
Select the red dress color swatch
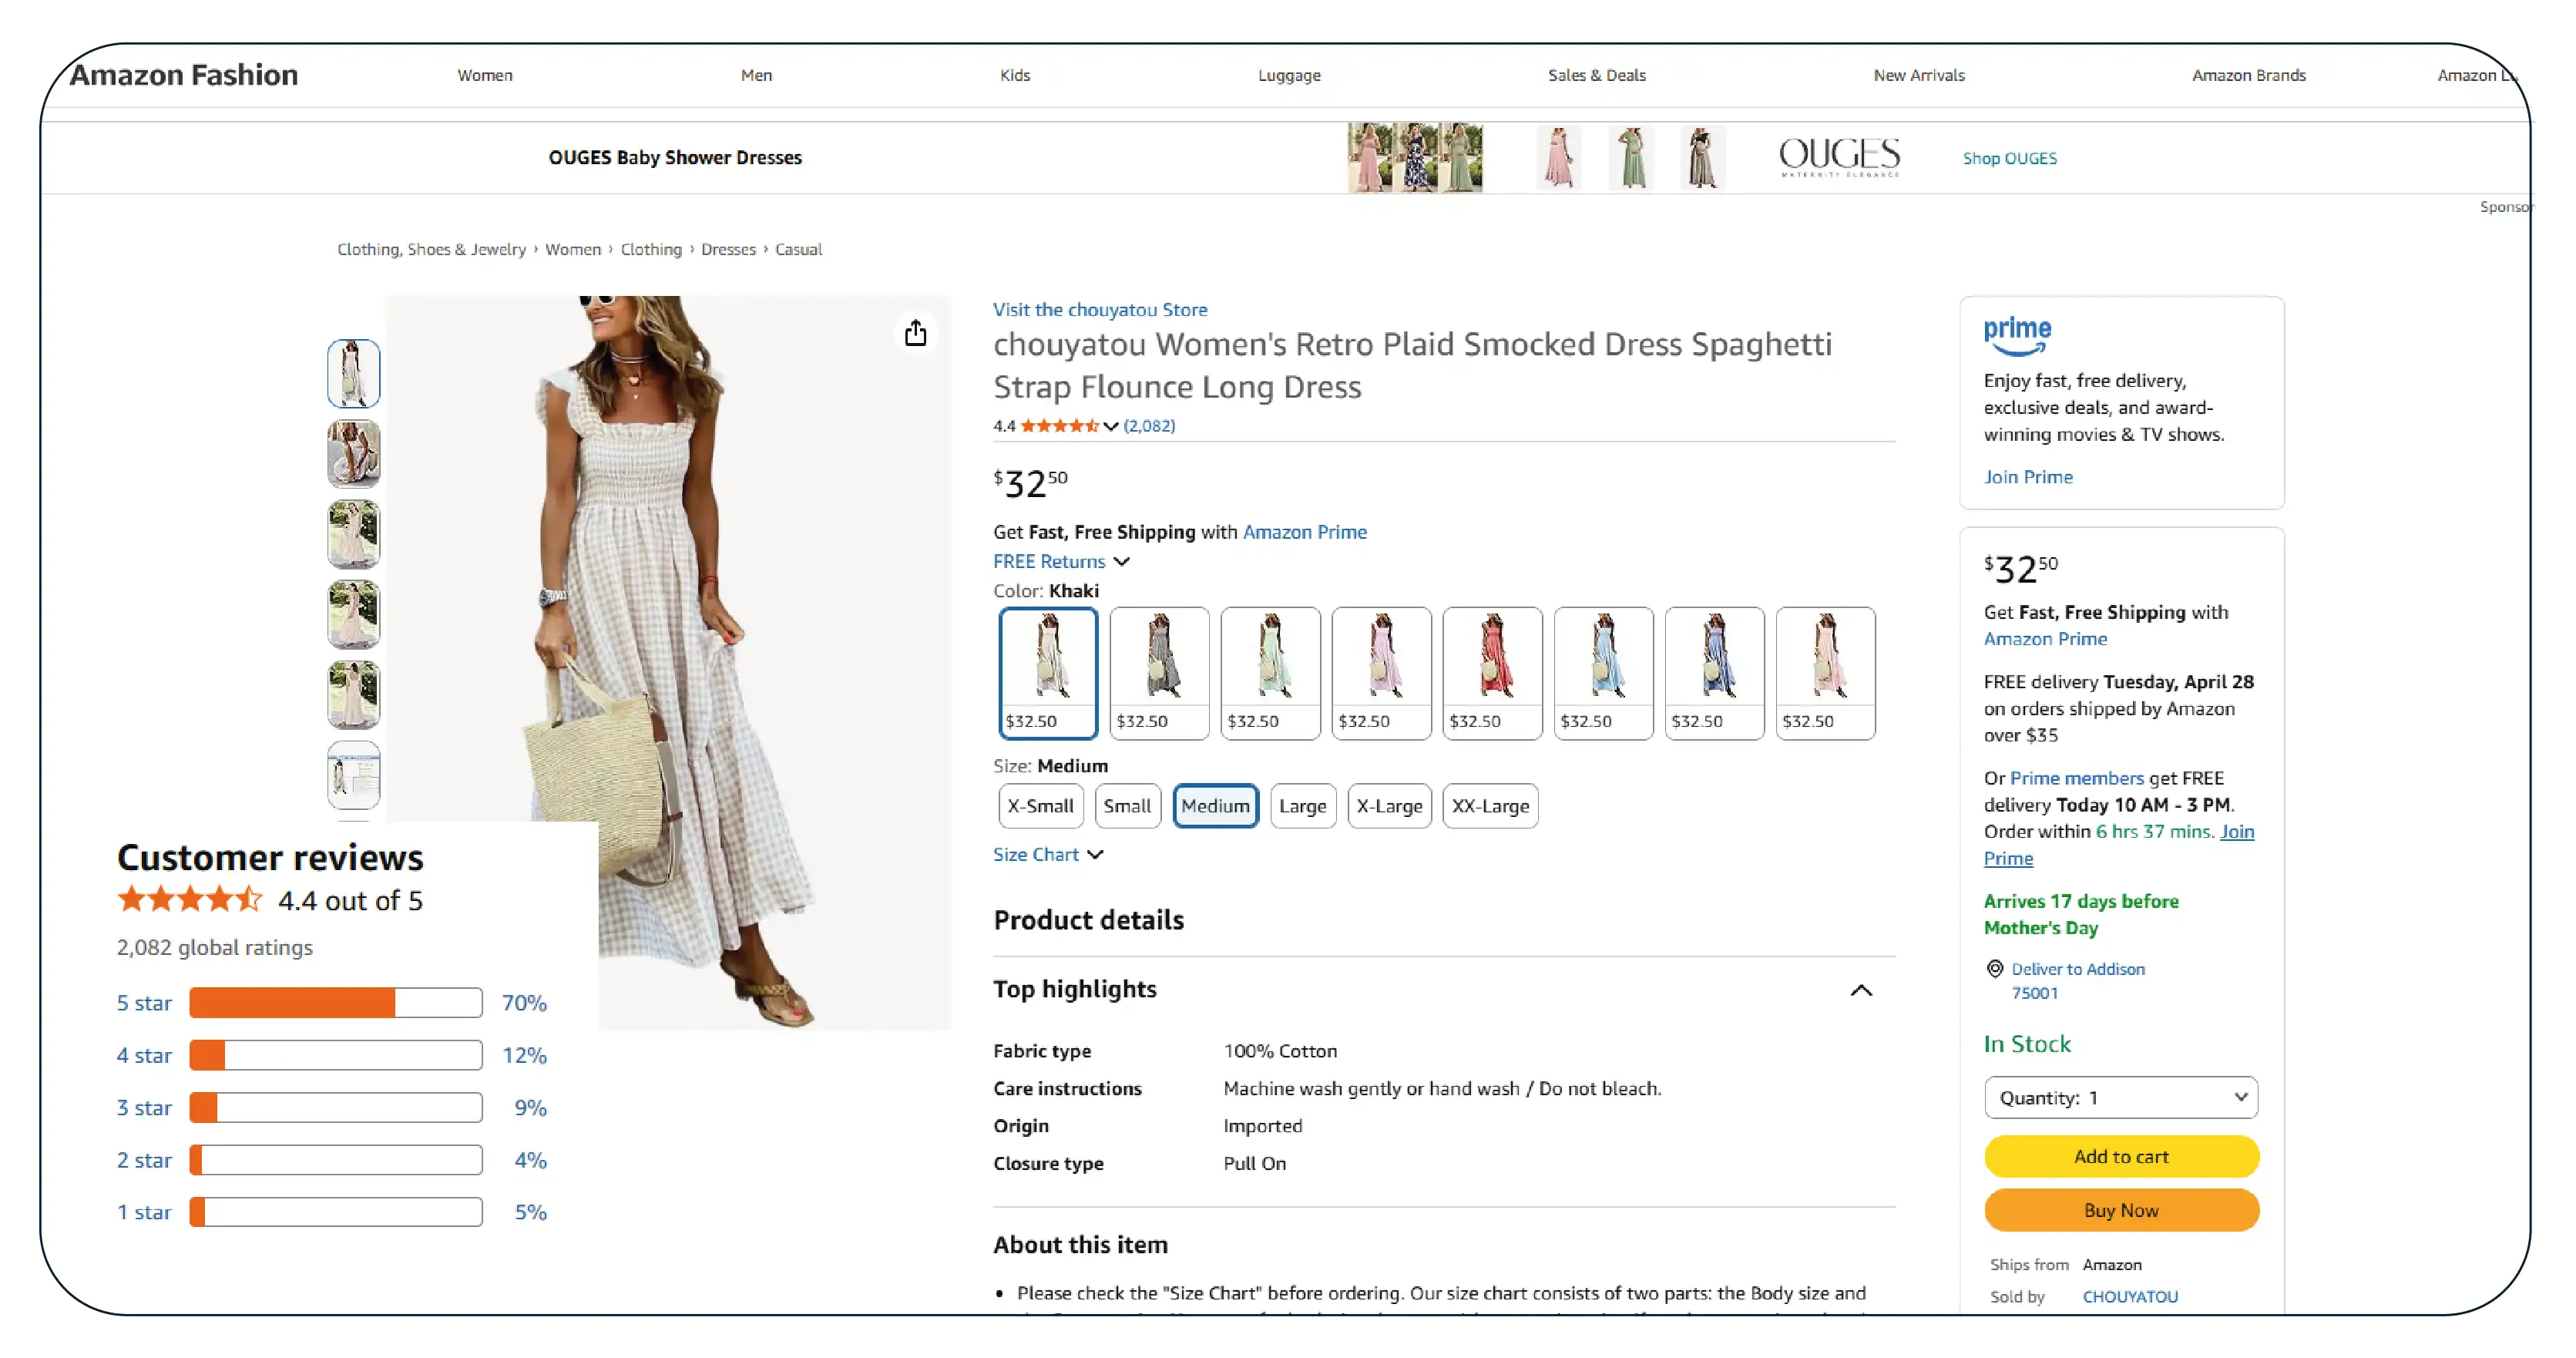1492,672
